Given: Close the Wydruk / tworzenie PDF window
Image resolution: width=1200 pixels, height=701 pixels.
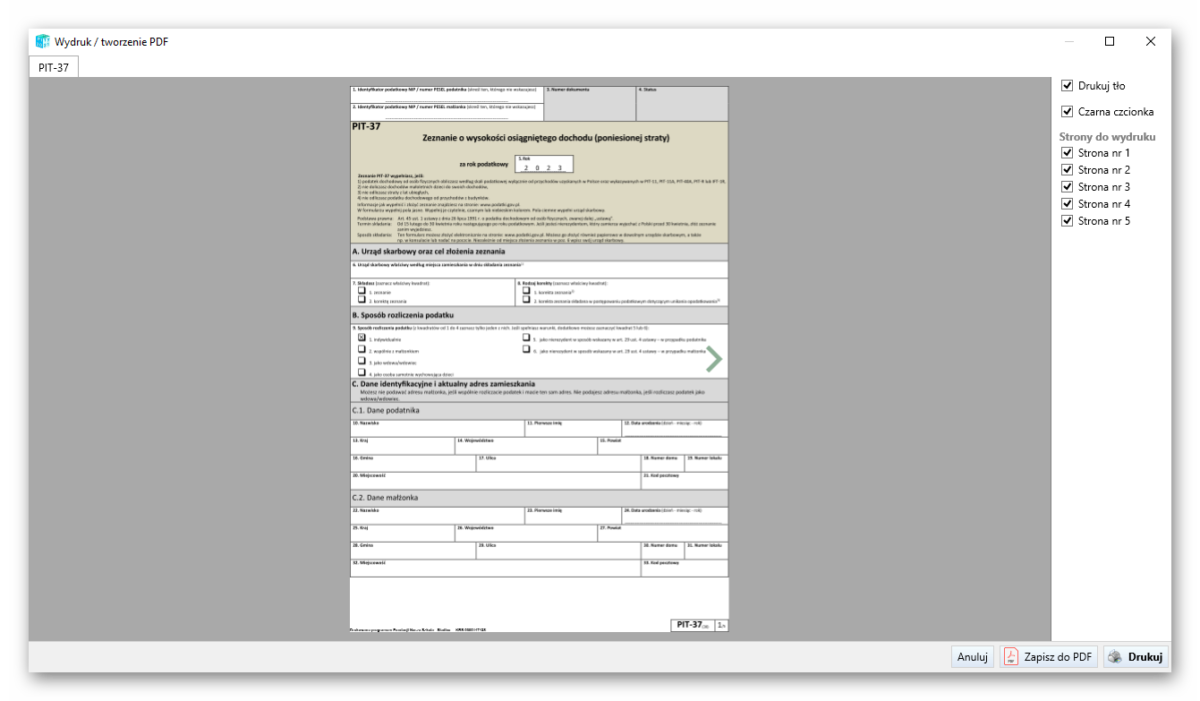Looking at the screenshot, I should pos(1150,41).
